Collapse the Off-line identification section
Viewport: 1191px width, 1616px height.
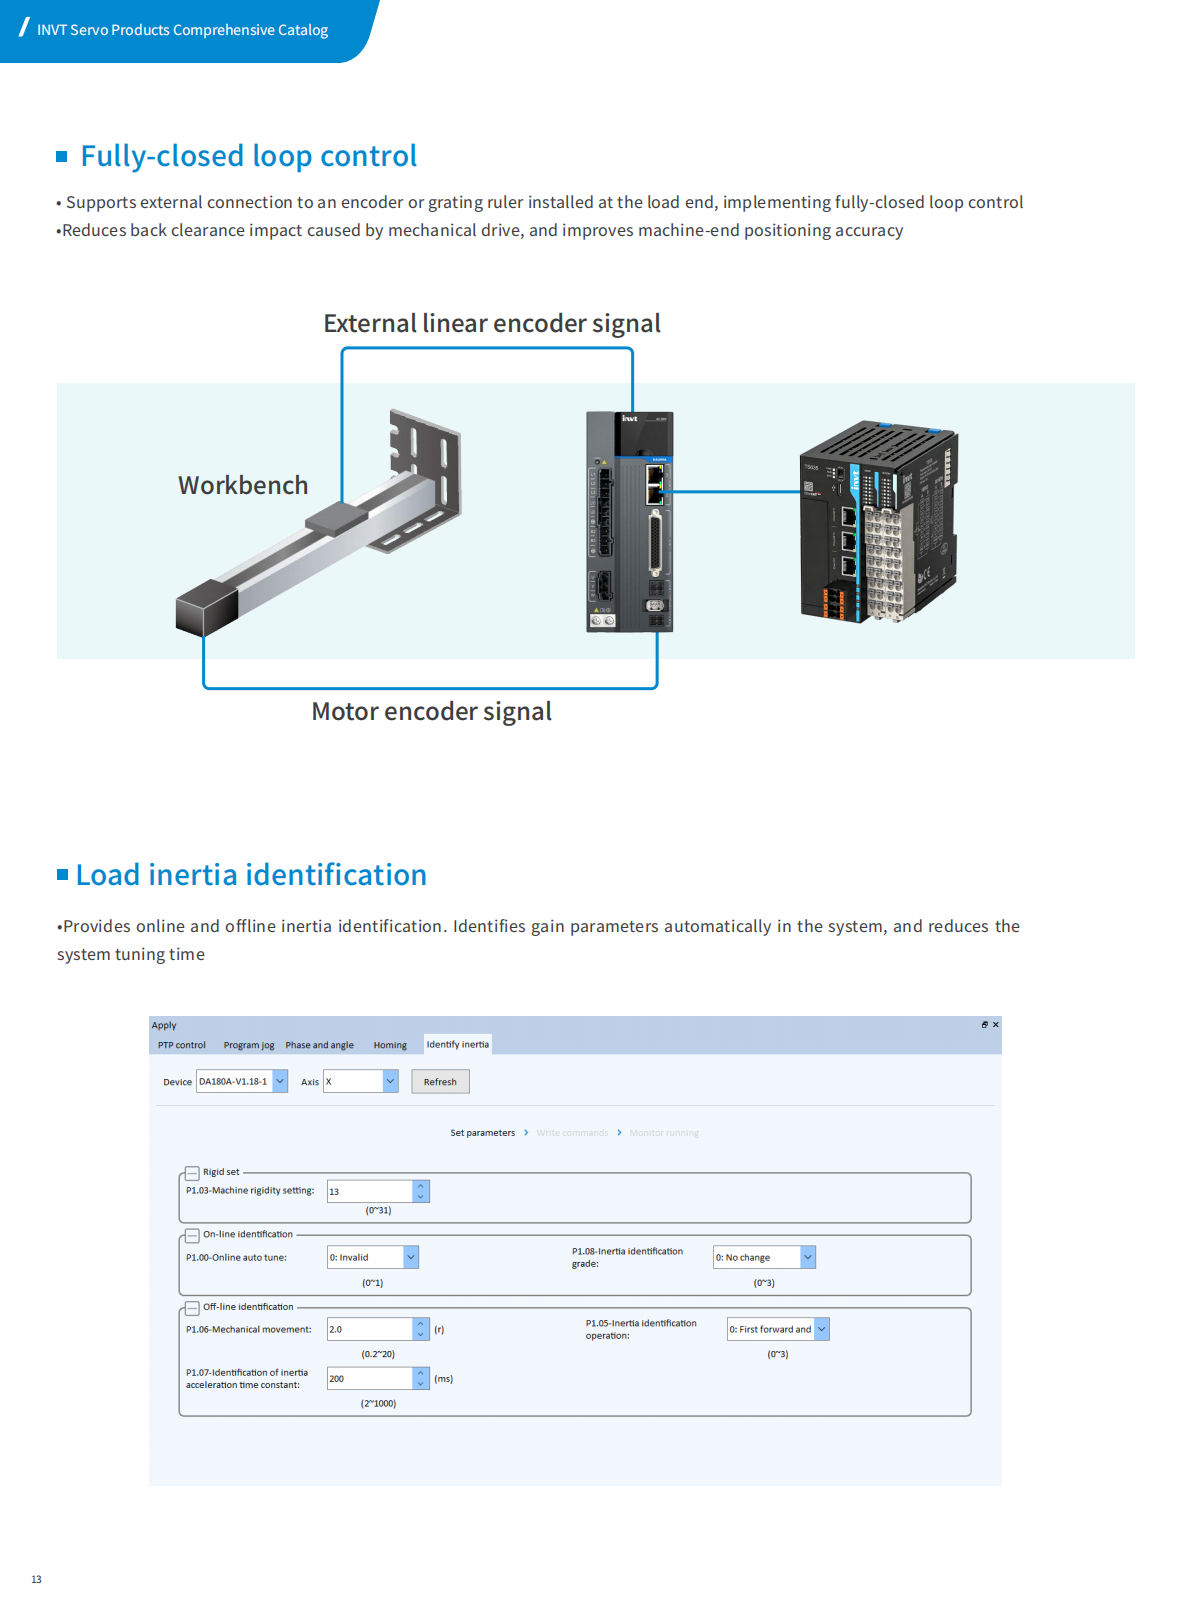[192, 1308]
